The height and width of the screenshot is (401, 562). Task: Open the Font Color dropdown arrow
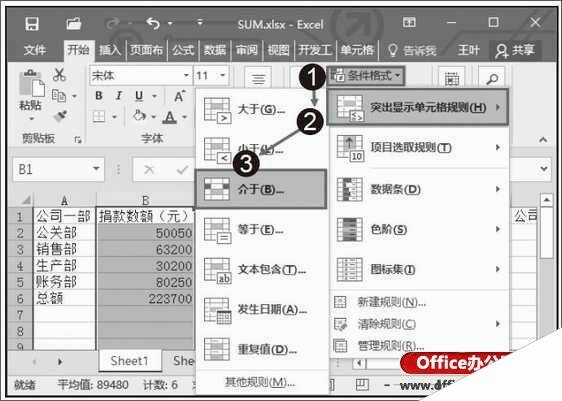click(185, 117)
